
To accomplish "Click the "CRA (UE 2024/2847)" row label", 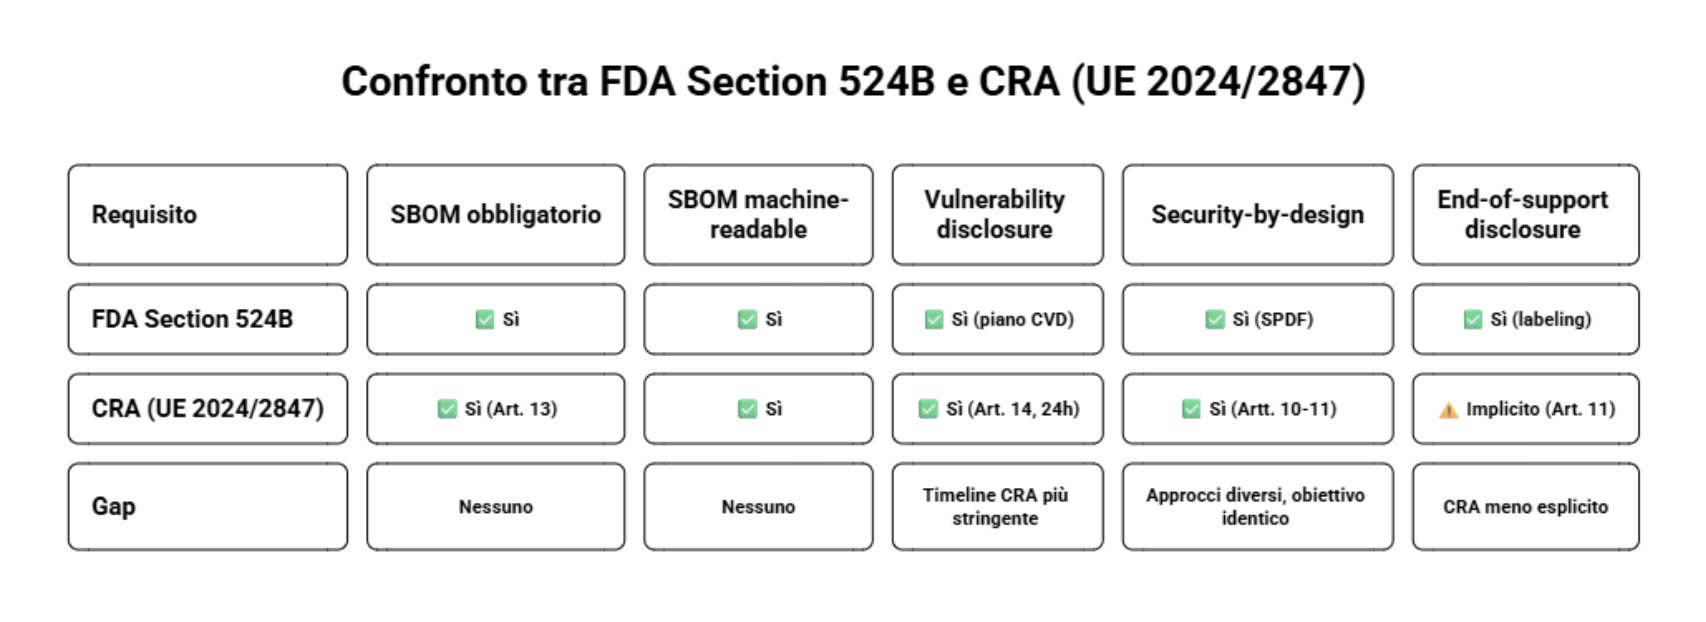I will (208, 409).
